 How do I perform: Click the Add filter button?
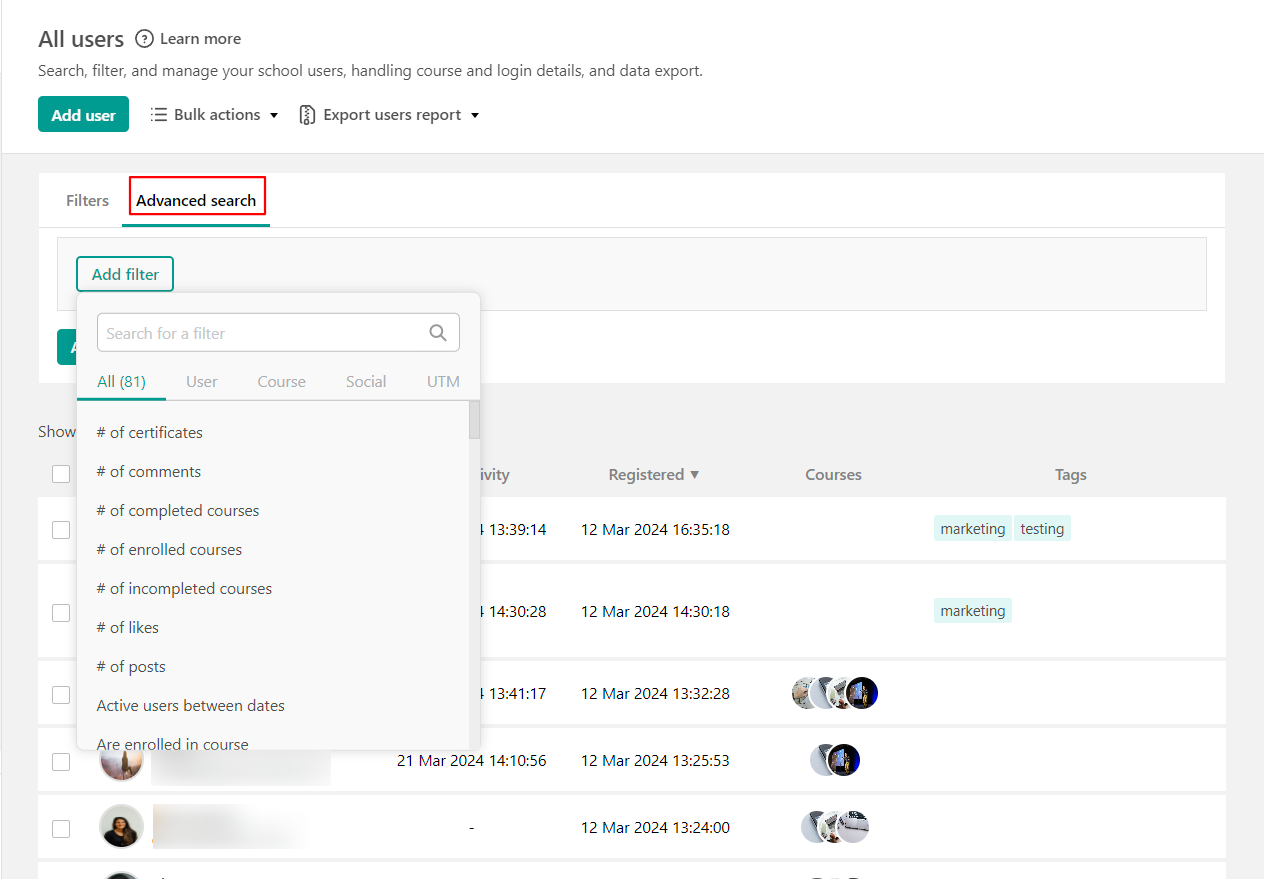[124, 273]
